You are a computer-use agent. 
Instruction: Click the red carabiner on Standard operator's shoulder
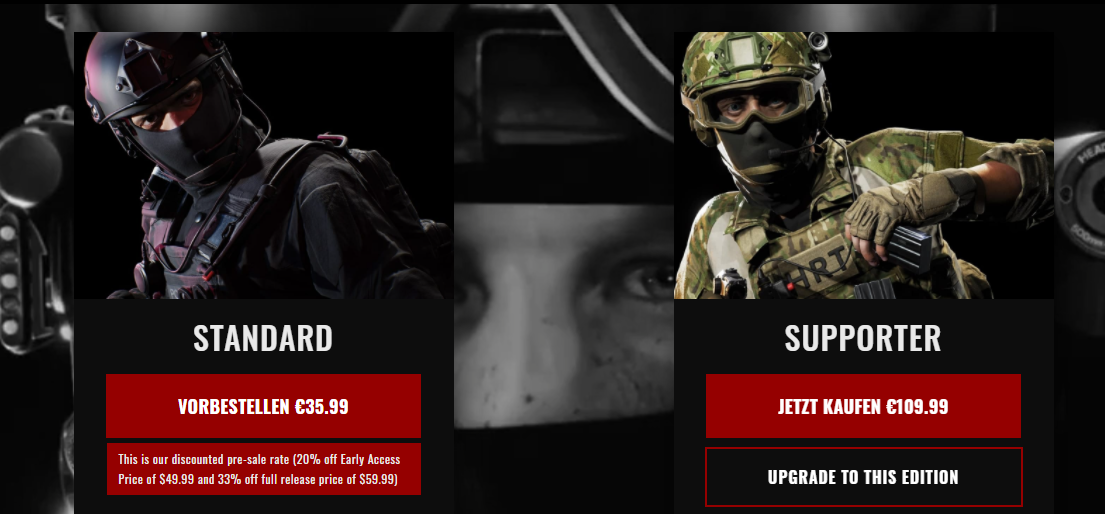click(333, 140)
